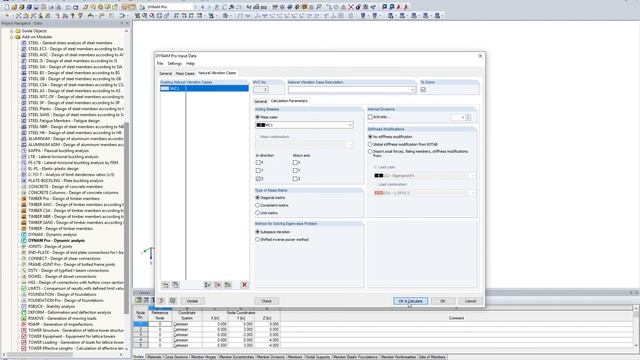Check In direction X checkbox
640x360 pixels.
pyautogui.click(x=258, y=162)
